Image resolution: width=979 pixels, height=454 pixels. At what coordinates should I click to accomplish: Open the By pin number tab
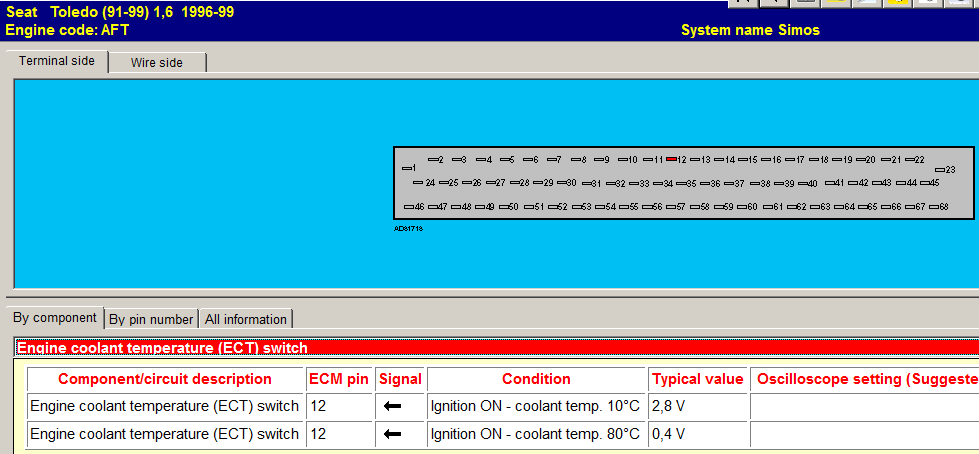(x=151, y=319)
